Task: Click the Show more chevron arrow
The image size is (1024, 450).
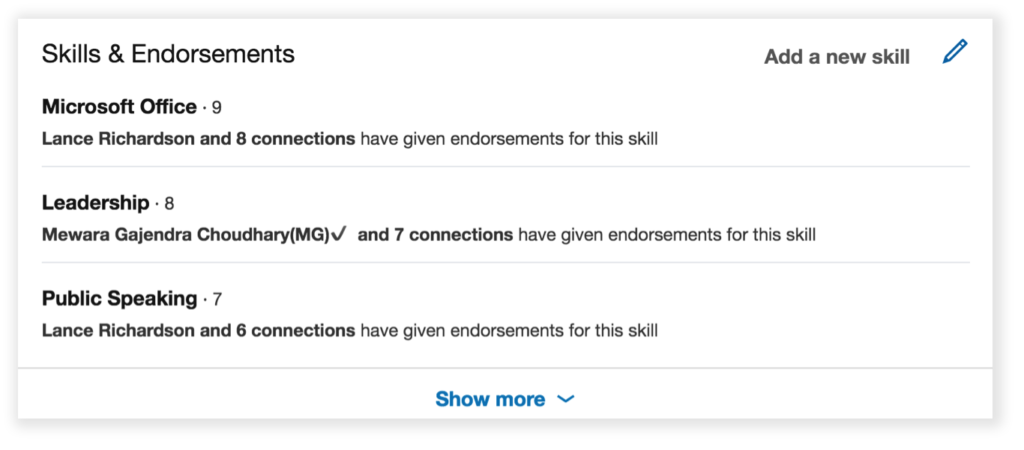Action: point(566,399)
